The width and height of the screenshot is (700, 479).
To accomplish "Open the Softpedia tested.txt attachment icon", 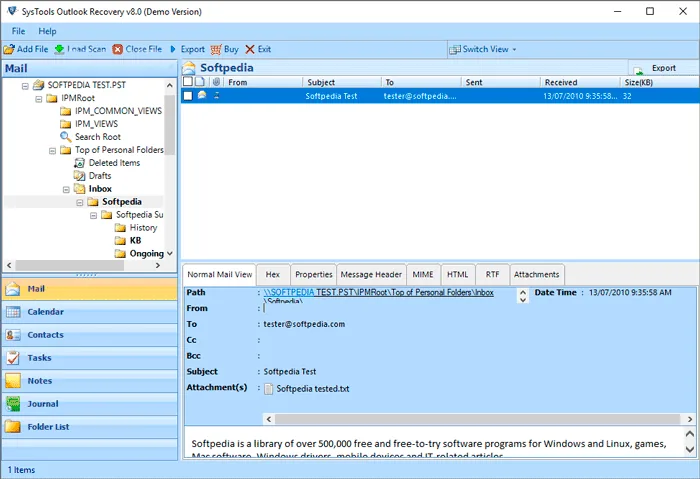I will [x=268, y=389].
